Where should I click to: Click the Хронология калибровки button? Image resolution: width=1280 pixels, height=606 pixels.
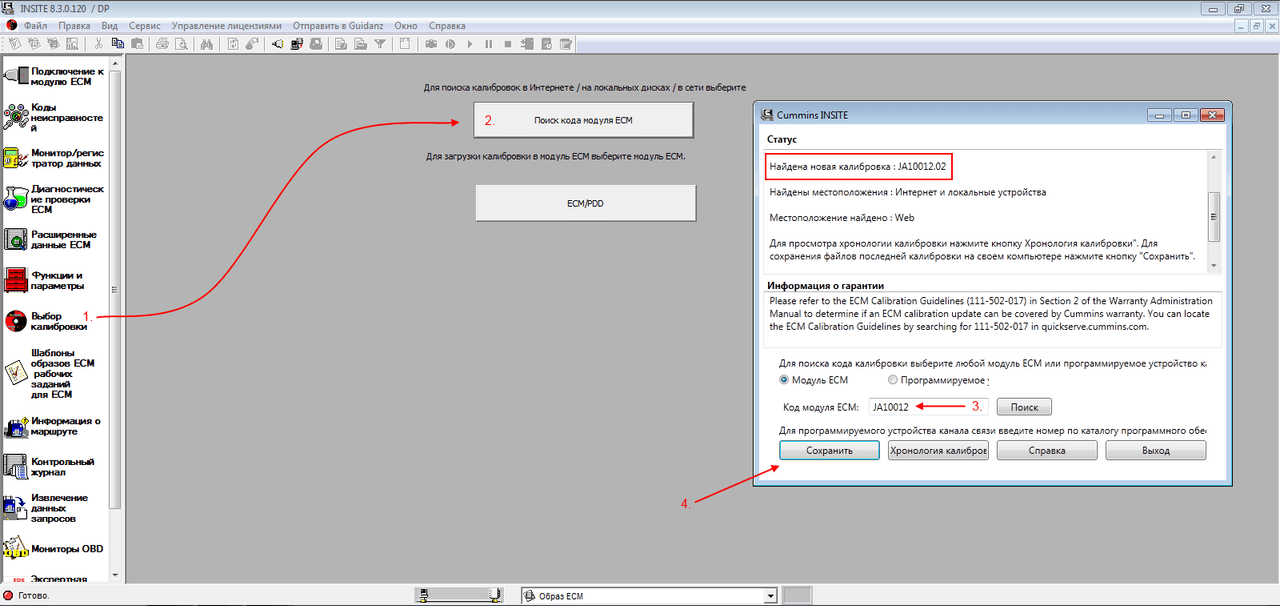tap(938, 450)
